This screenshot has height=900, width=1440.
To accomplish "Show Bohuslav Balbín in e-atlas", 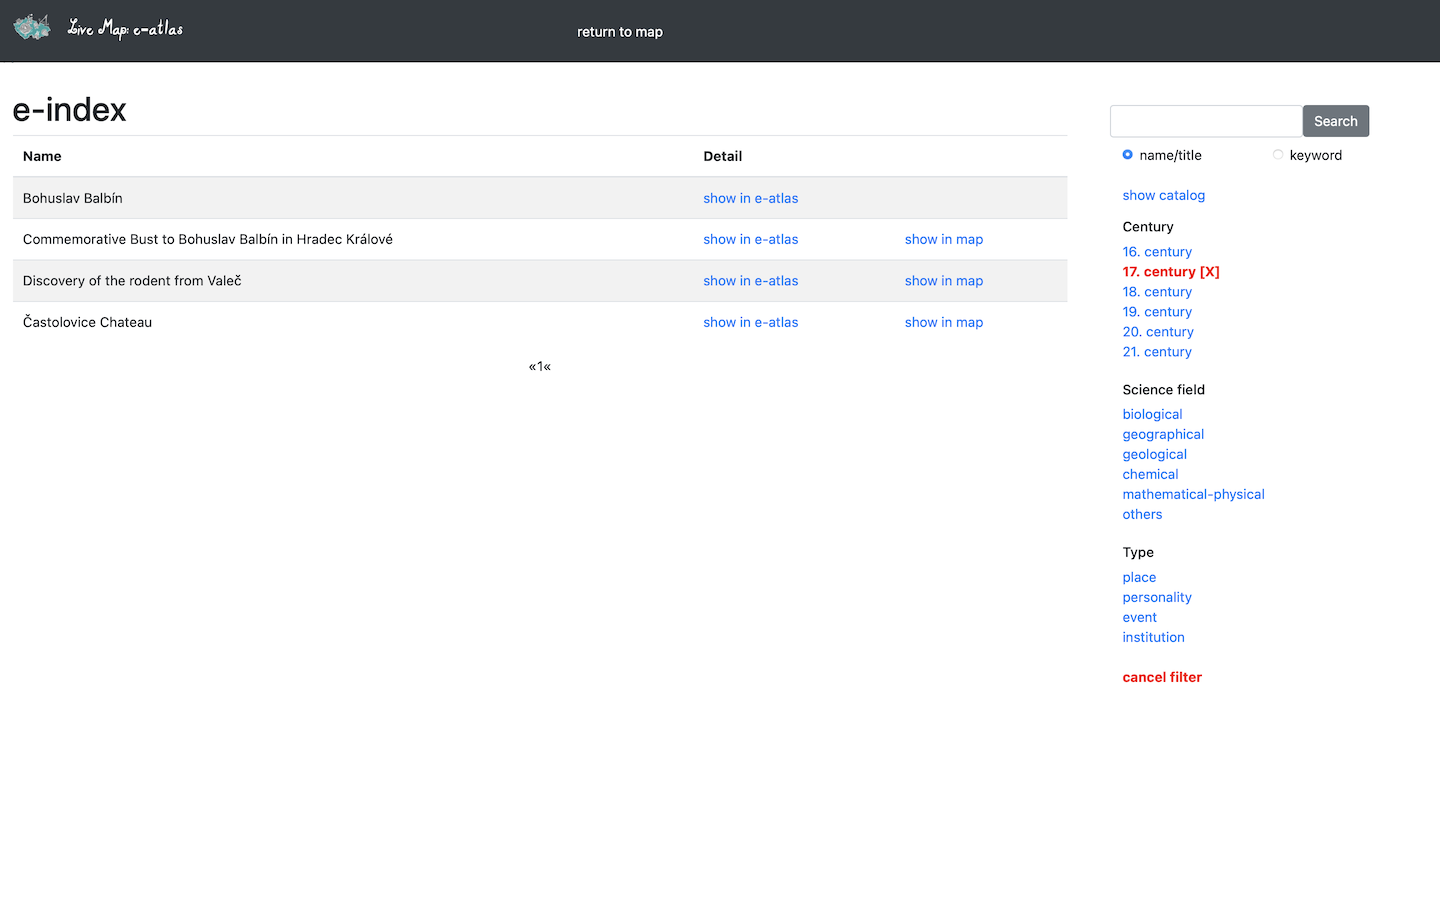I will click(x=750, y=198).
